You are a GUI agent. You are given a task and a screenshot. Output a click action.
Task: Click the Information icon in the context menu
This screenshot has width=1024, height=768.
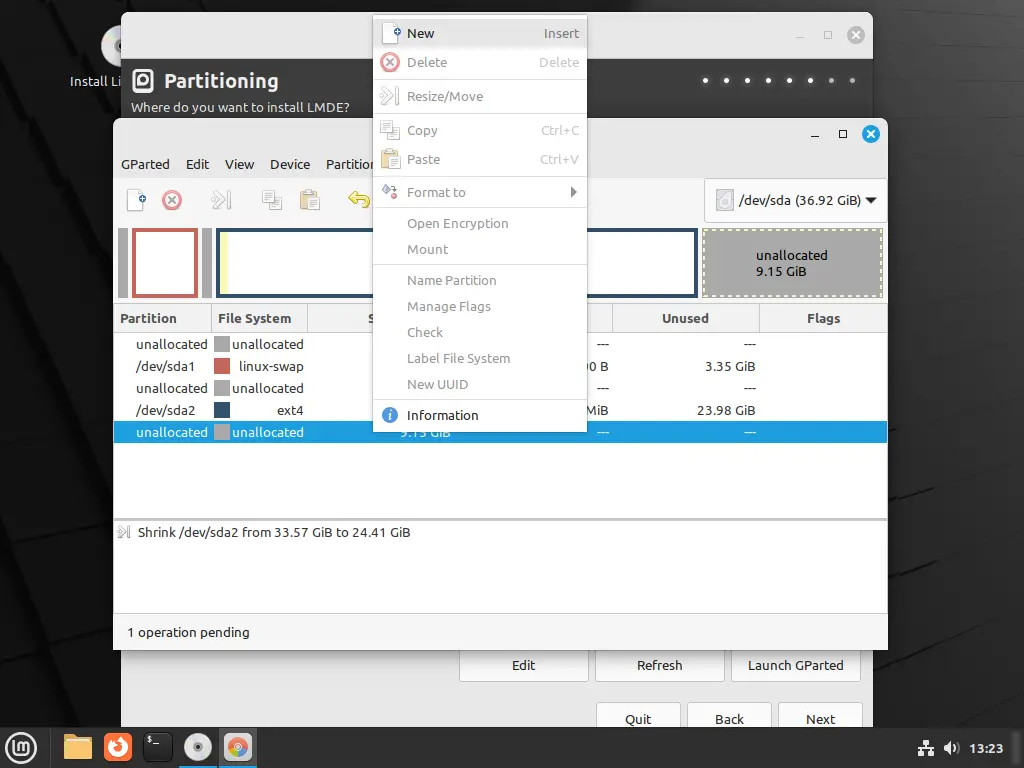tap(390, 415)
